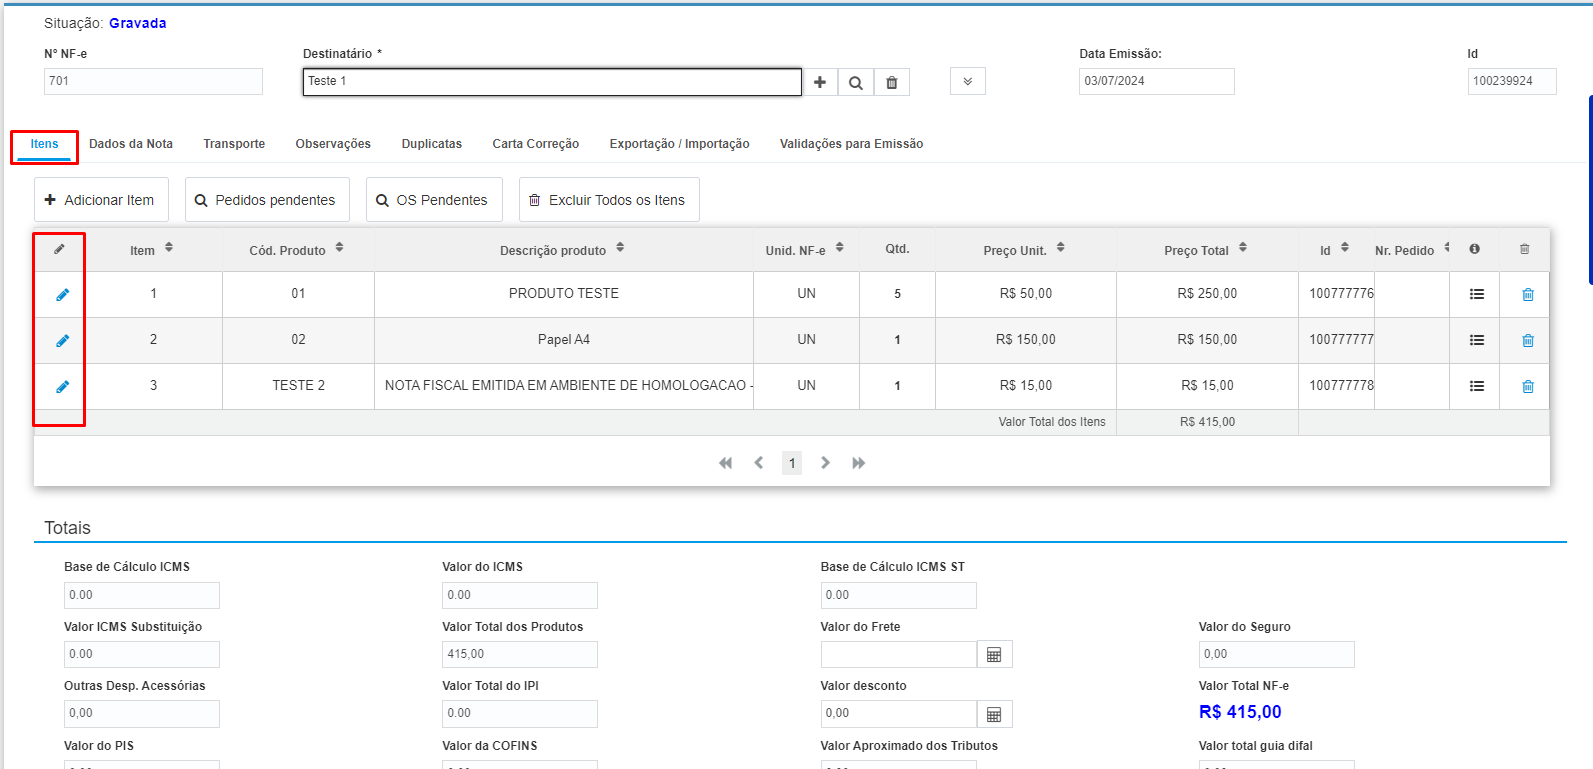Click Valor Total dos Produtos field
The image size is (1593, 769).
pyautogui.click(x=520, y=654)
